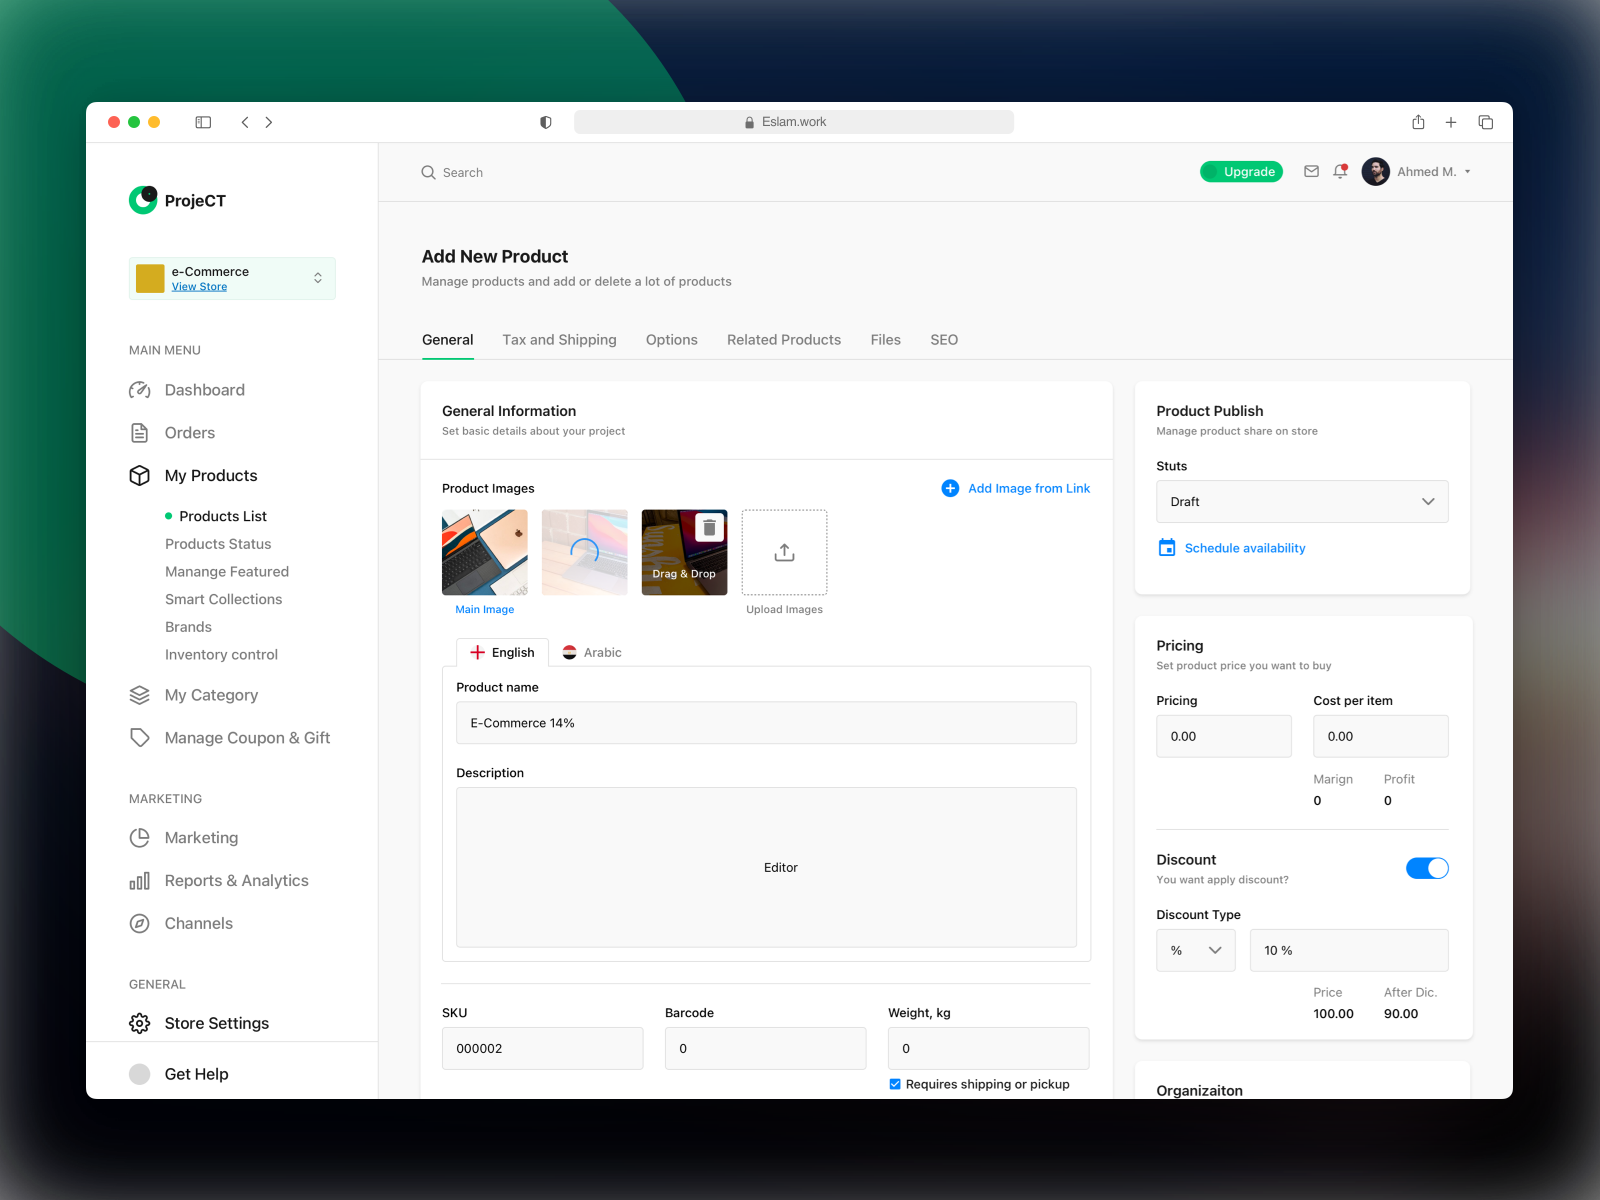This screenshot has width=1600, height=1200.
Task: Click Add Image from Link
Action: (1029, 488)
